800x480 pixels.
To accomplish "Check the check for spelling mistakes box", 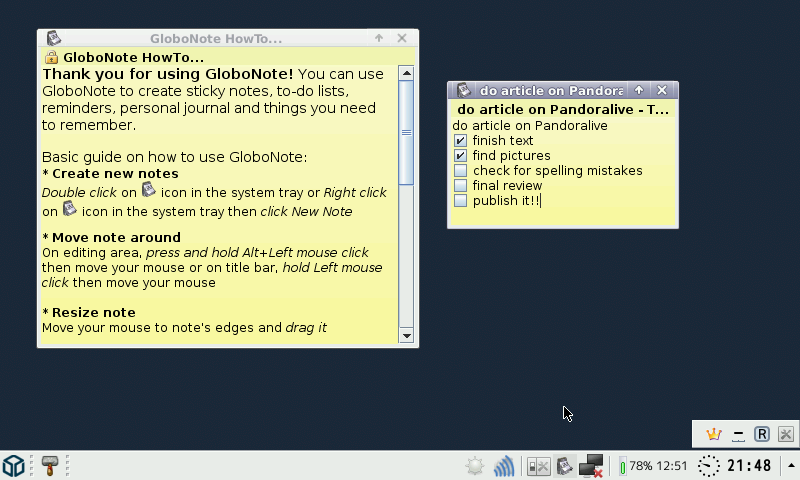I will point(460,170).
